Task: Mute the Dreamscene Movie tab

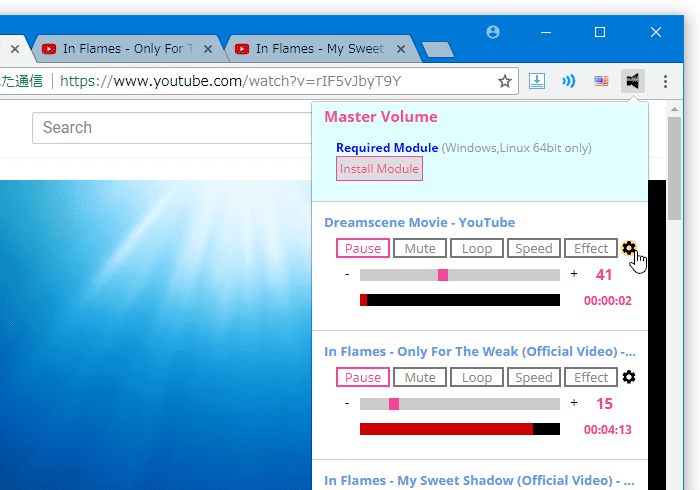Action: click(x=420, y=248)
